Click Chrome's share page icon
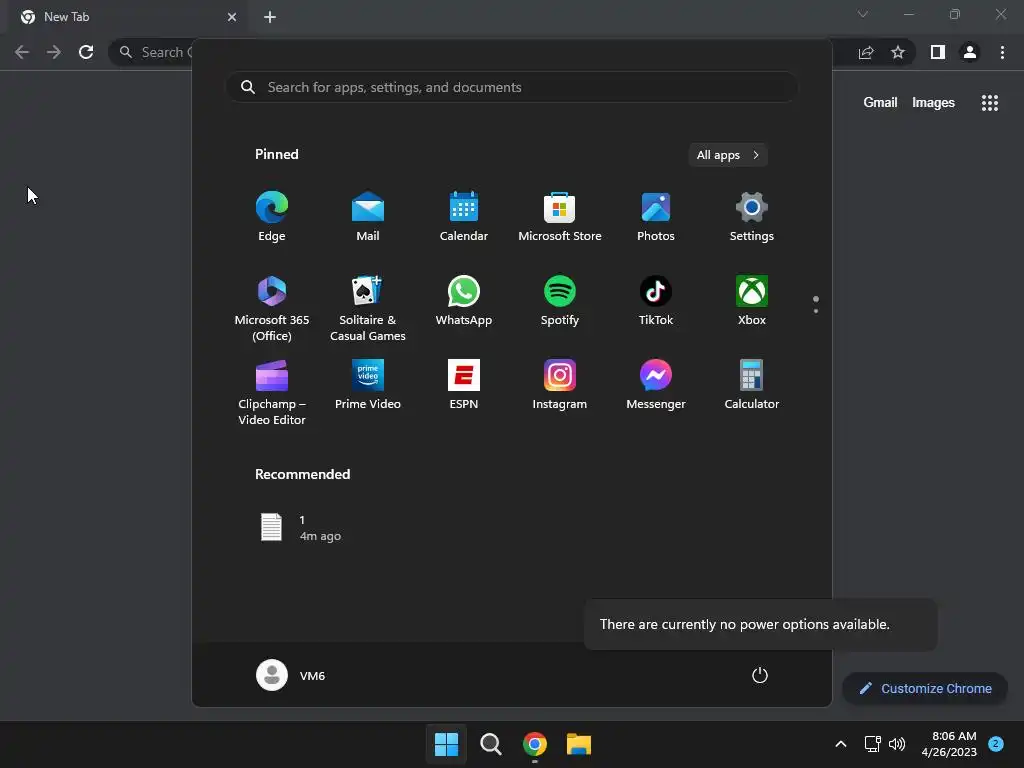Viewport: 1024px width, 768px height. point(866,52)
